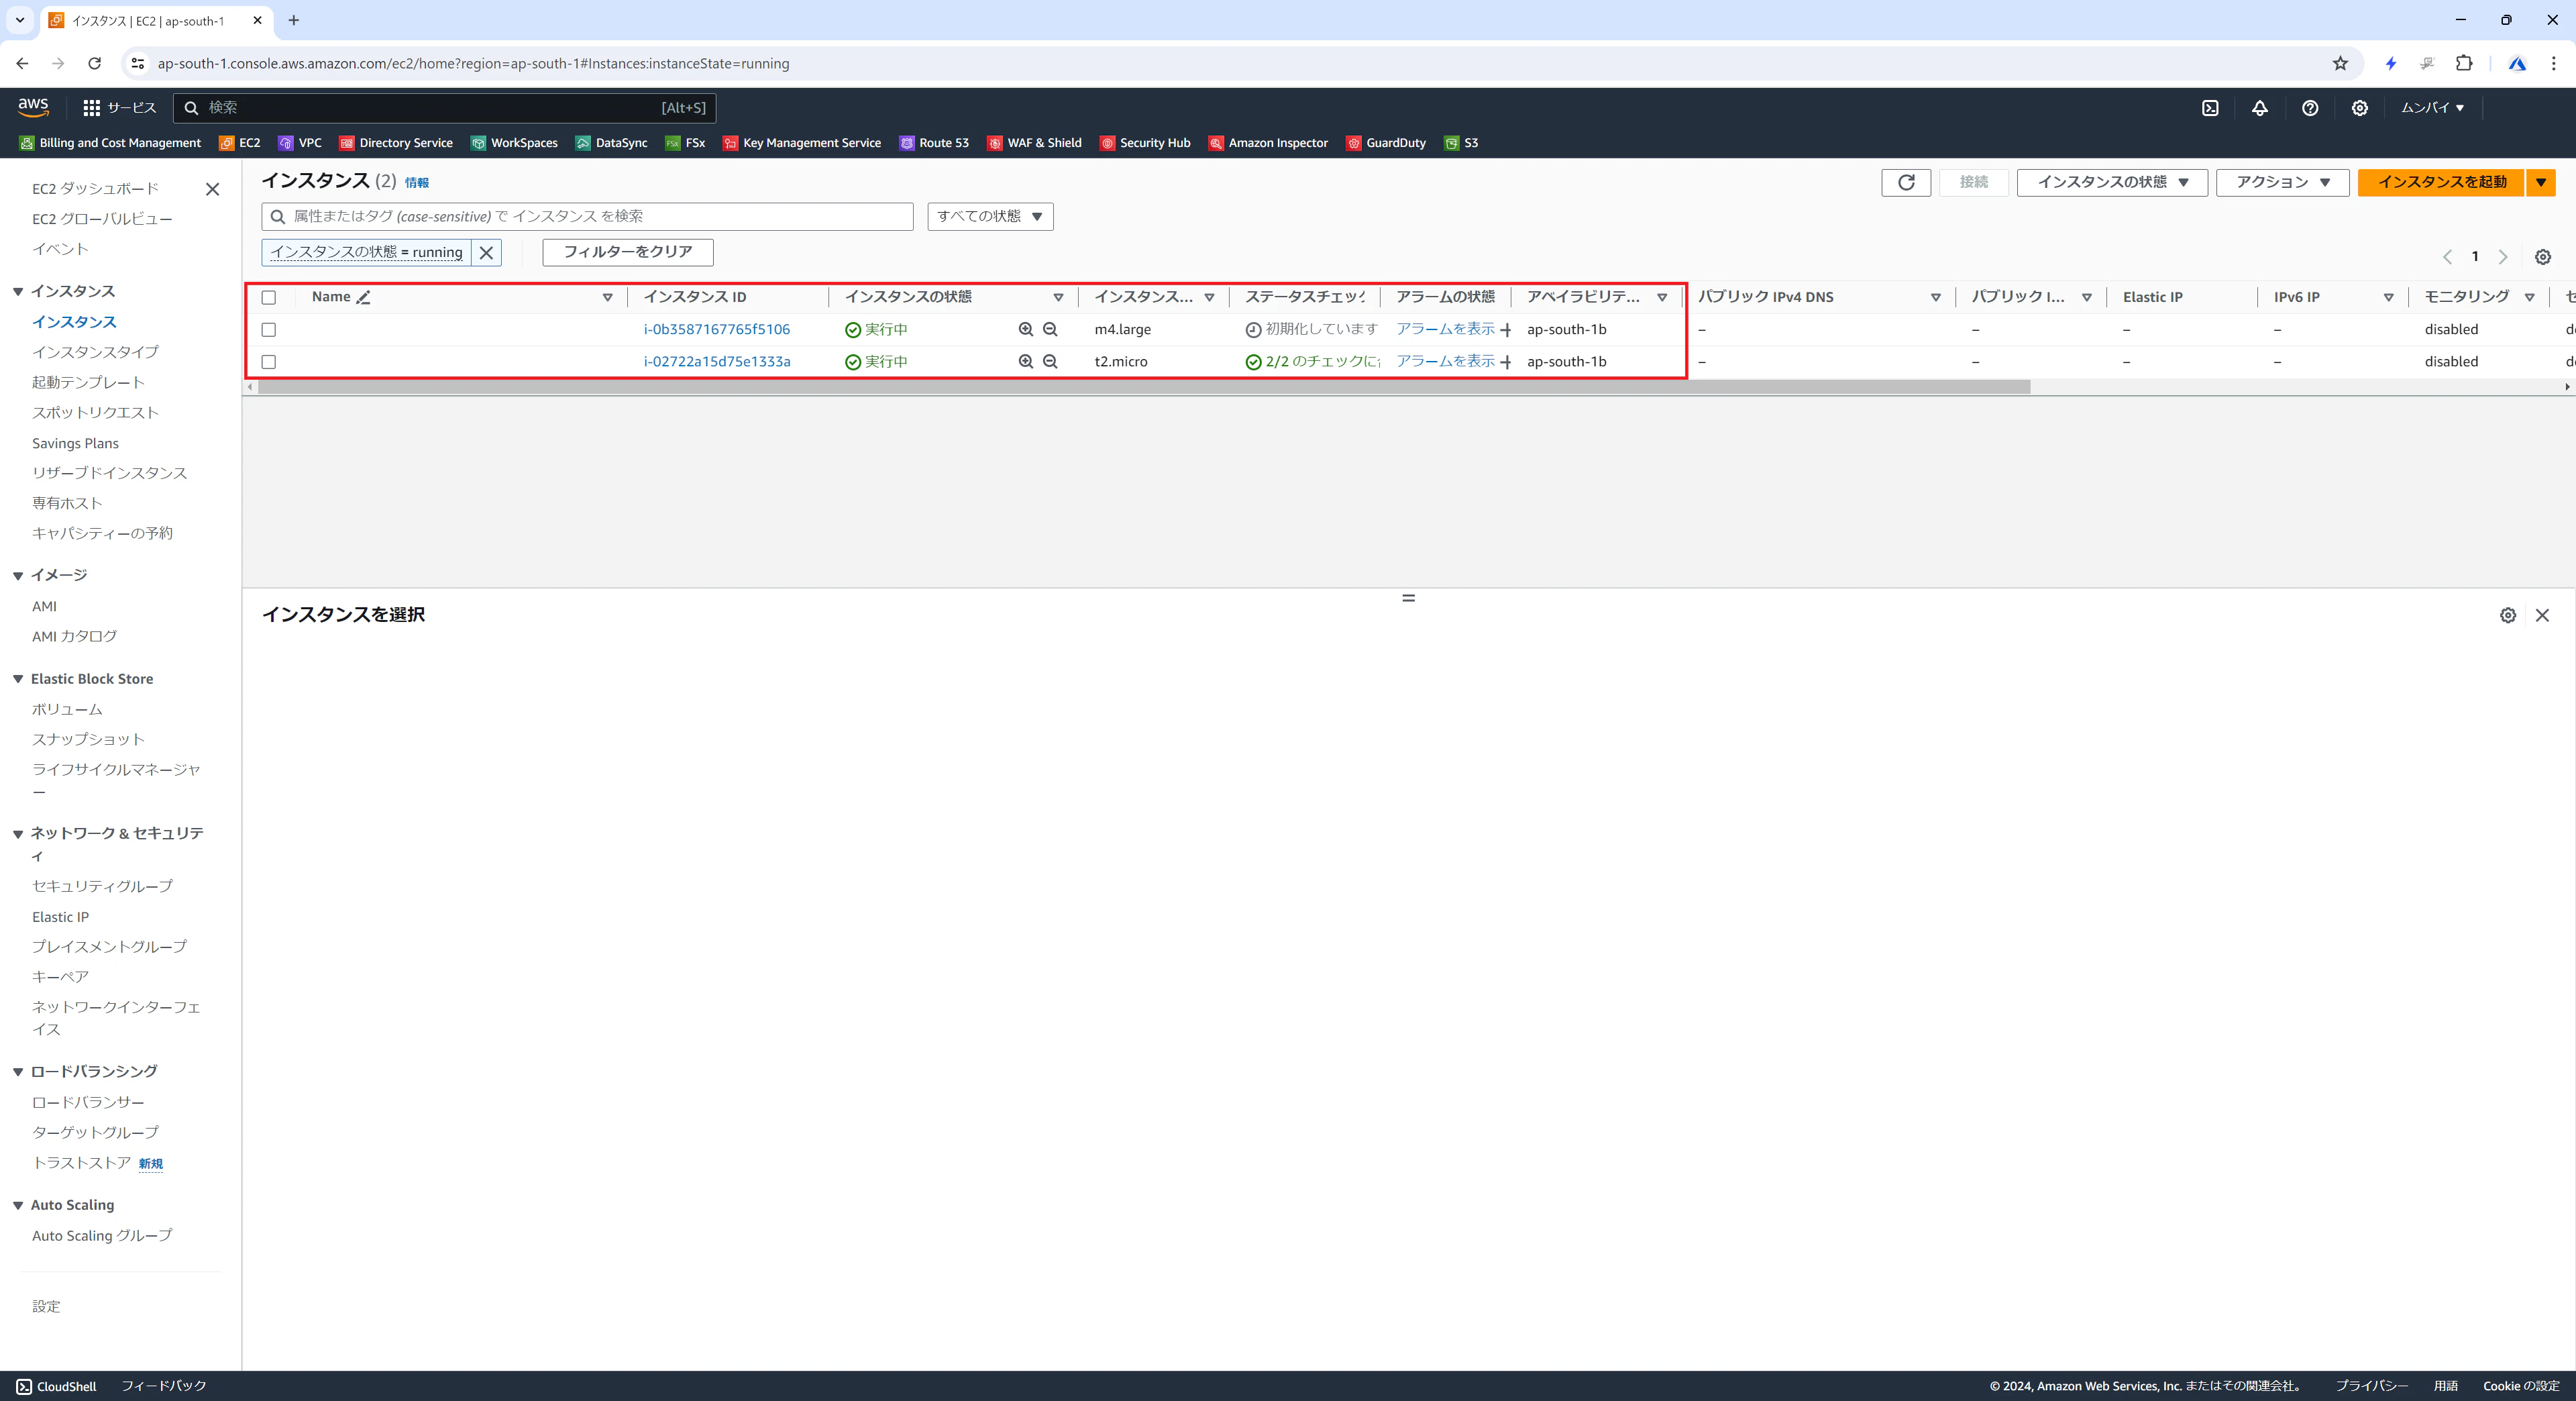Screen dimensions: 2576x1401
Task: Expand the launch instance split-button arrow
Action: tap(2541, 182)
